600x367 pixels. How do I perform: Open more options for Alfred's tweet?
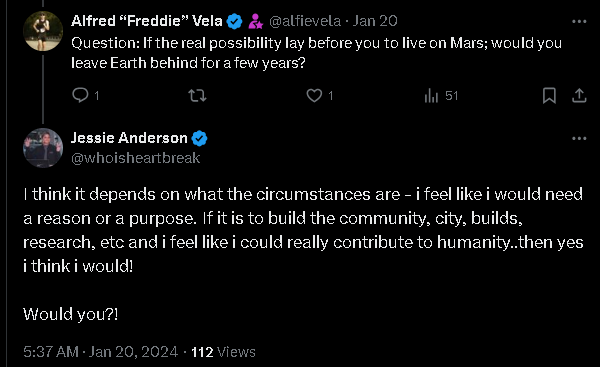tap(579, 21)
